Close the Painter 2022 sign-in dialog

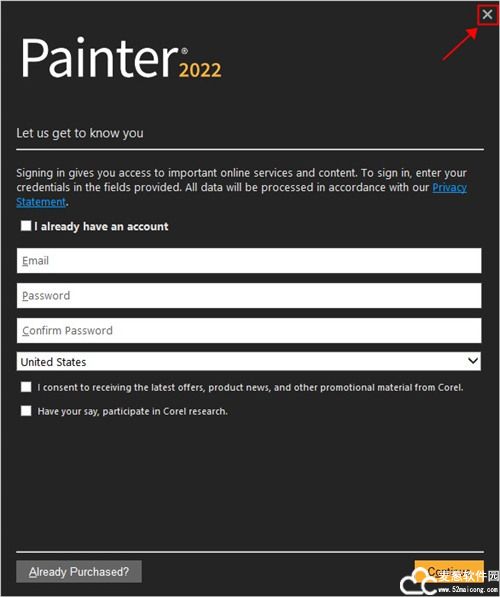[487, 15]
